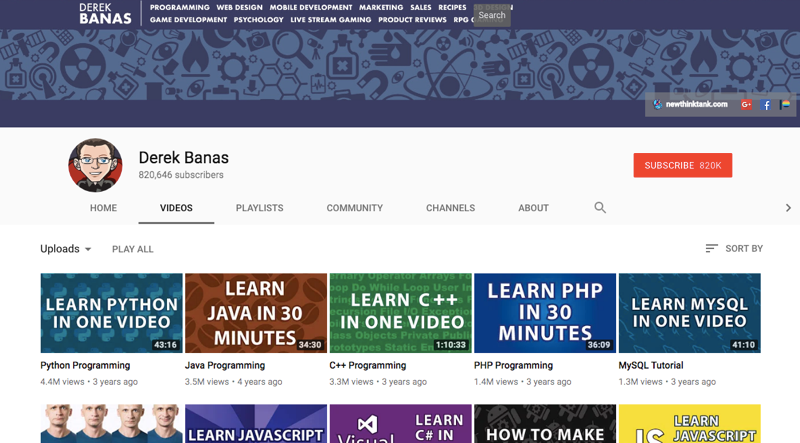Click the Search tooltip in banner
Screen dimensions: 800x443
(x=492, y=15)
